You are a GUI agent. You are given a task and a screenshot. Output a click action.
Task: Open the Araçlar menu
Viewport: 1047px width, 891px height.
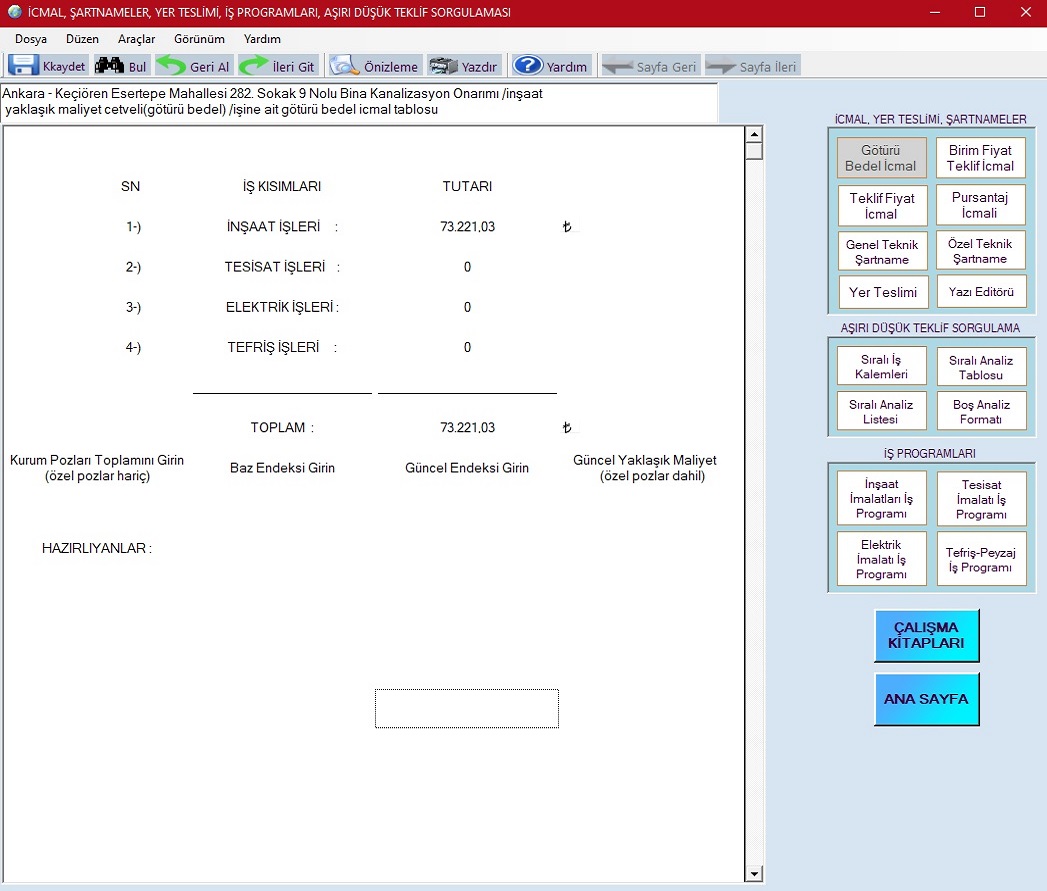pyautogui.click(x=136, y=39)
